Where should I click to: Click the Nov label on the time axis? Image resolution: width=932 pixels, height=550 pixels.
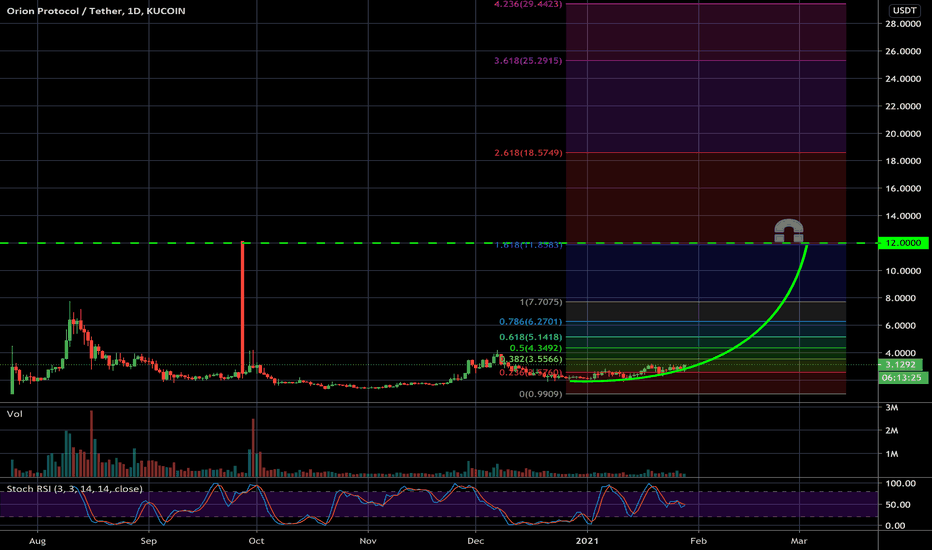(368, 540)
